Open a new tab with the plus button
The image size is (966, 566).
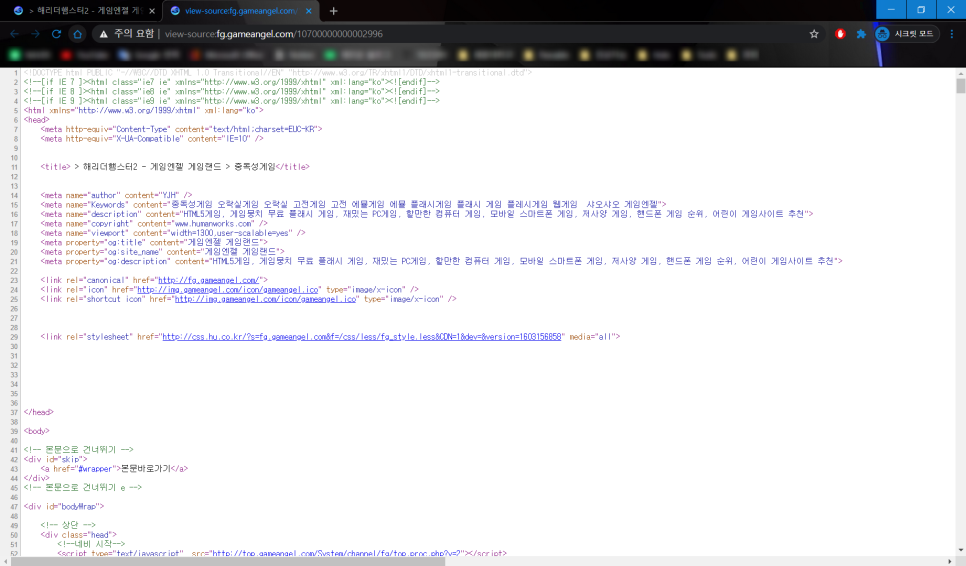click(333, 10)
